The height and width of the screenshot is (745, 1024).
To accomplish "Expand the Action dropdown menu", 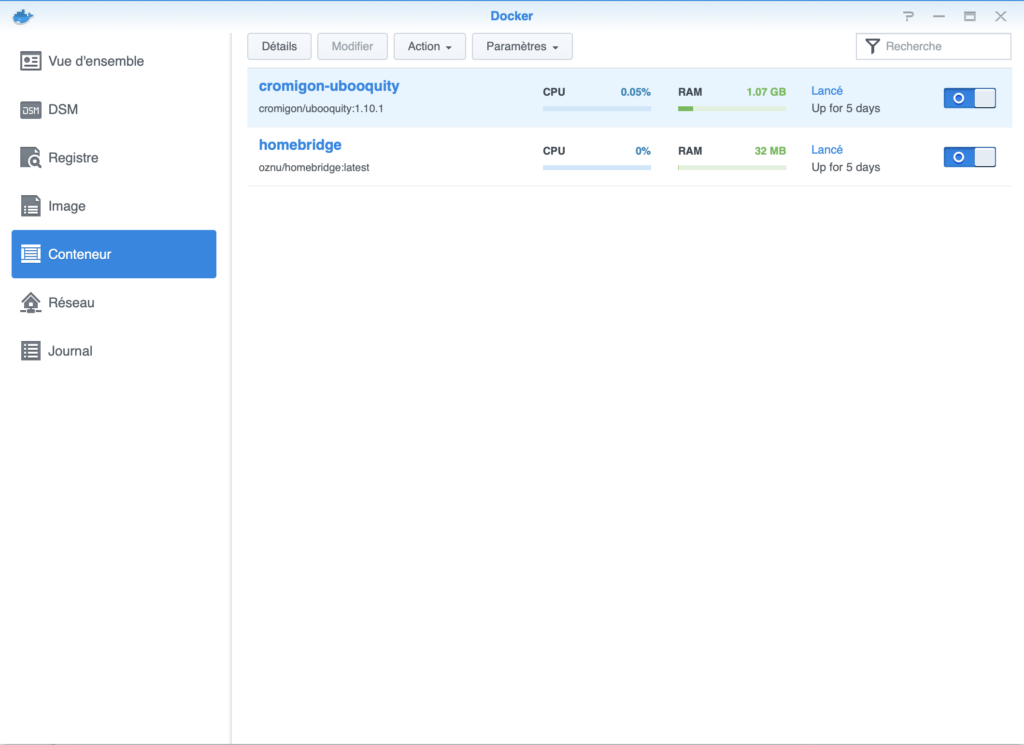I will click(x=430, y=46).
